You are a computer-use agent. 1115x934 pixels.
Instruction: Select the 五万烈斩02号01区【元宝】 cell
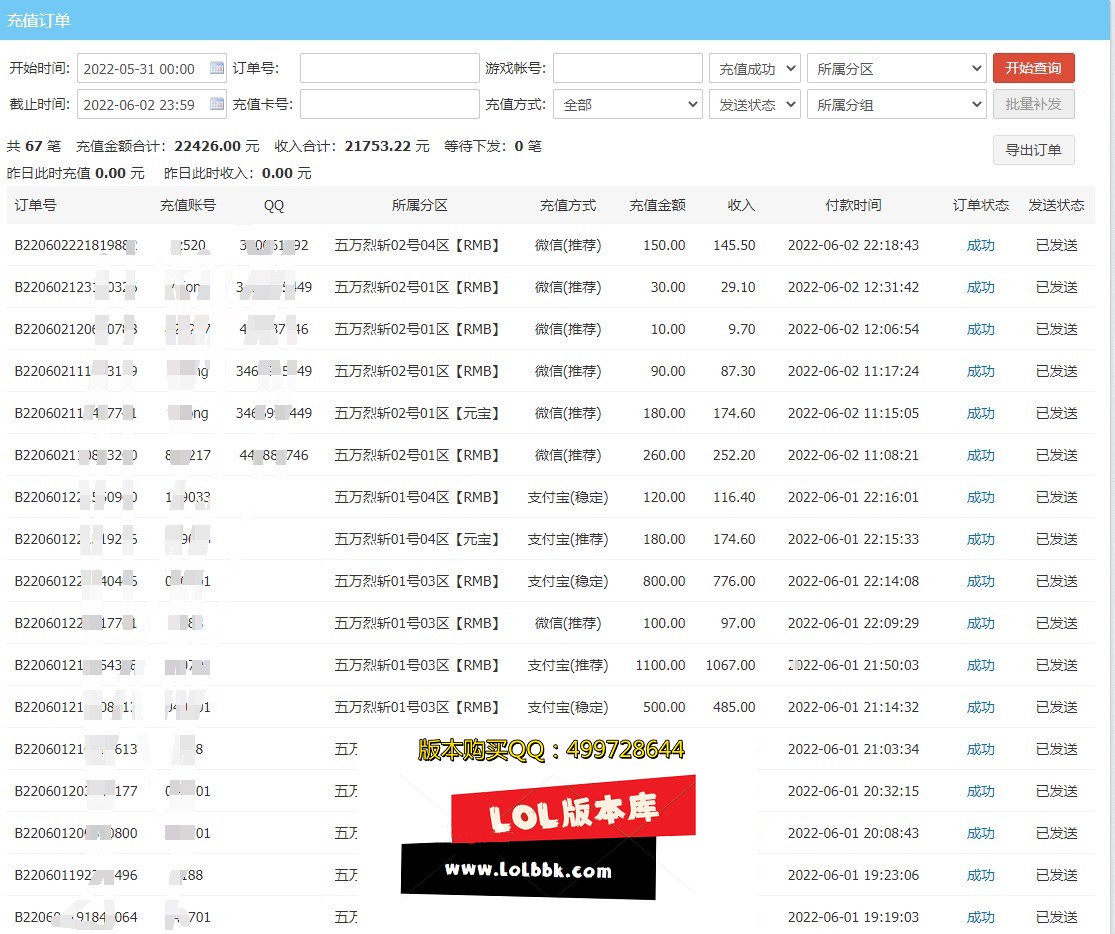pyautogui.click(x=420, y=413)
